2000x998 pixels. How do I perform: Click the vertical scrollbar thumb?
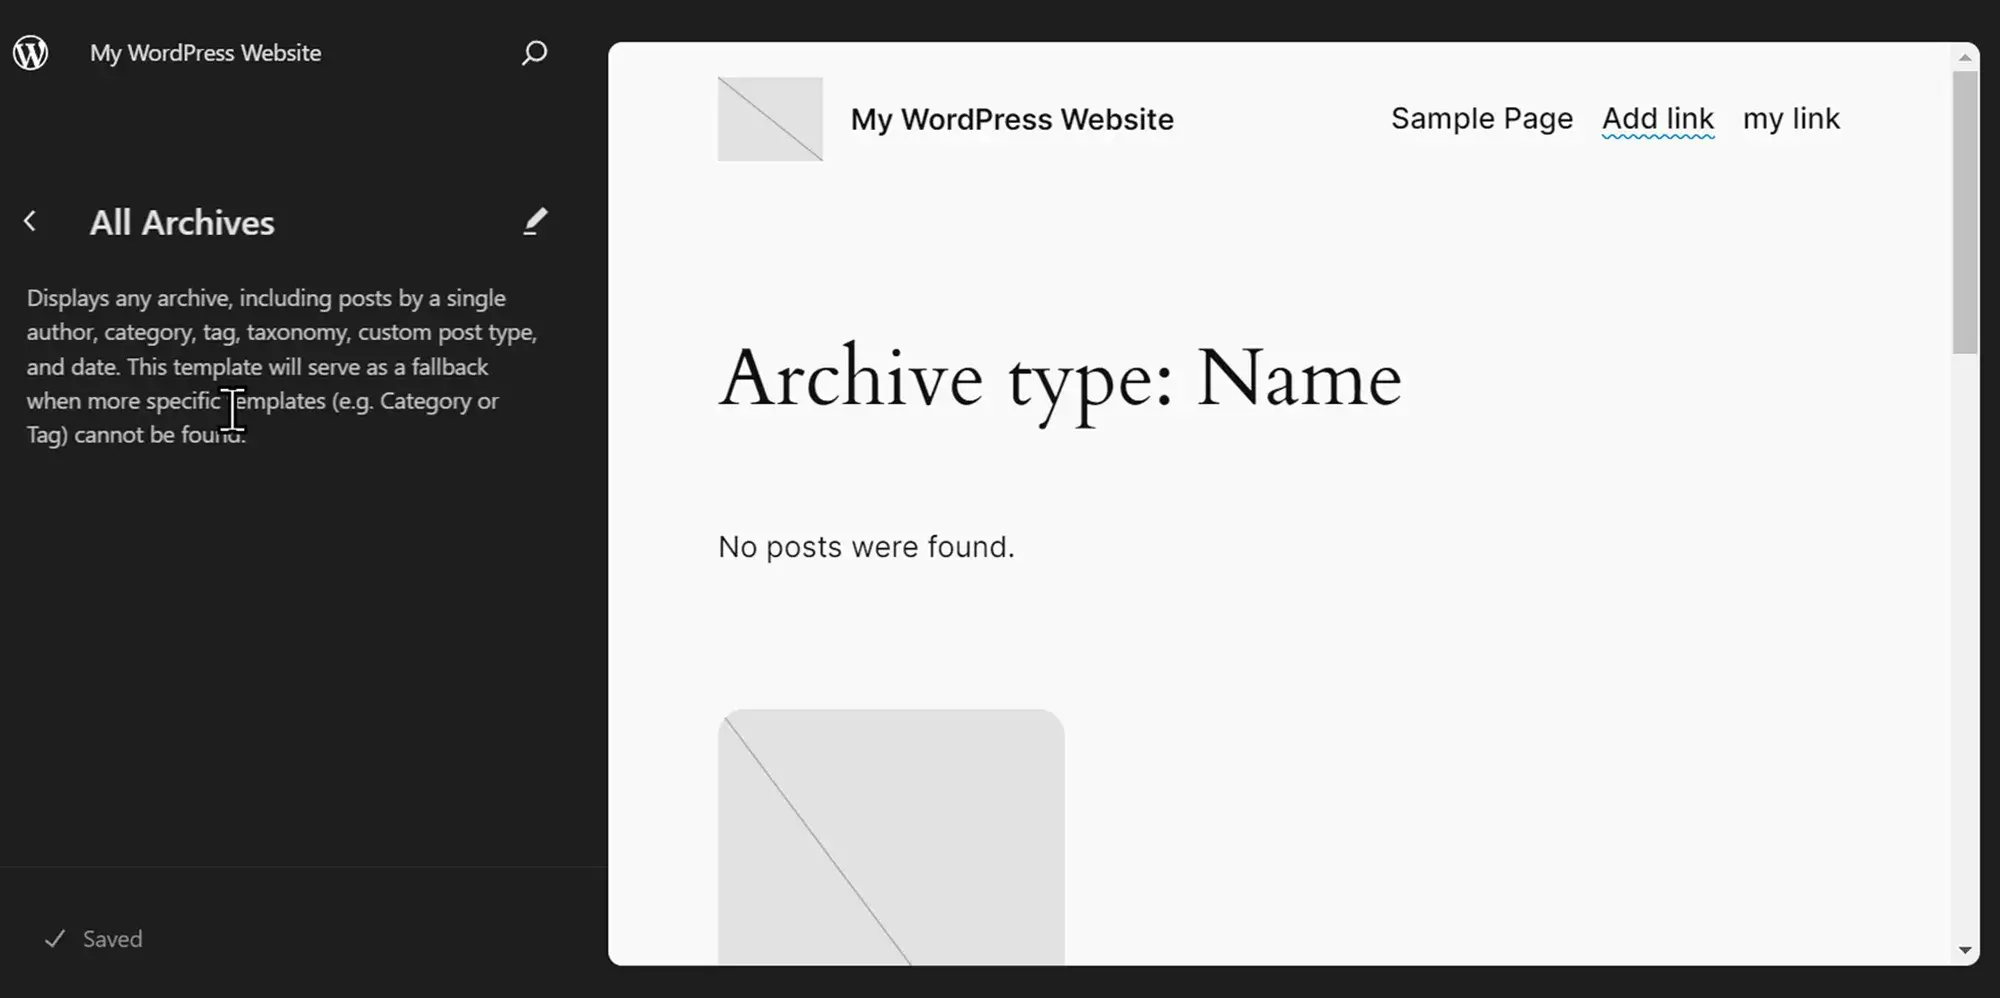pos(1965,212)
